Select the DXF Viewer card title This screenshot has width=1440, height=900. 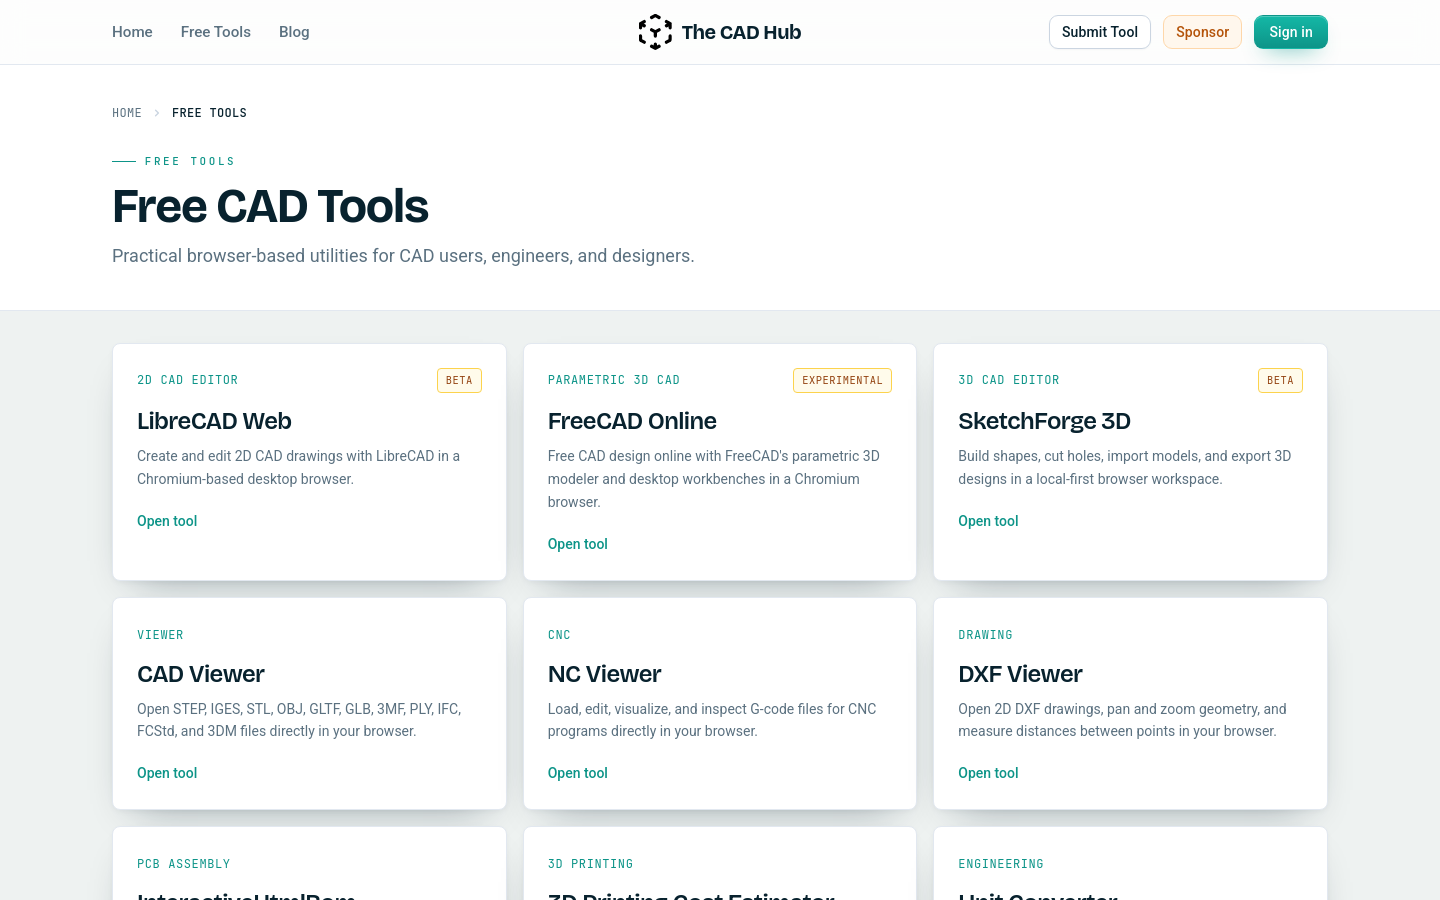click(x=1020, y=674)
